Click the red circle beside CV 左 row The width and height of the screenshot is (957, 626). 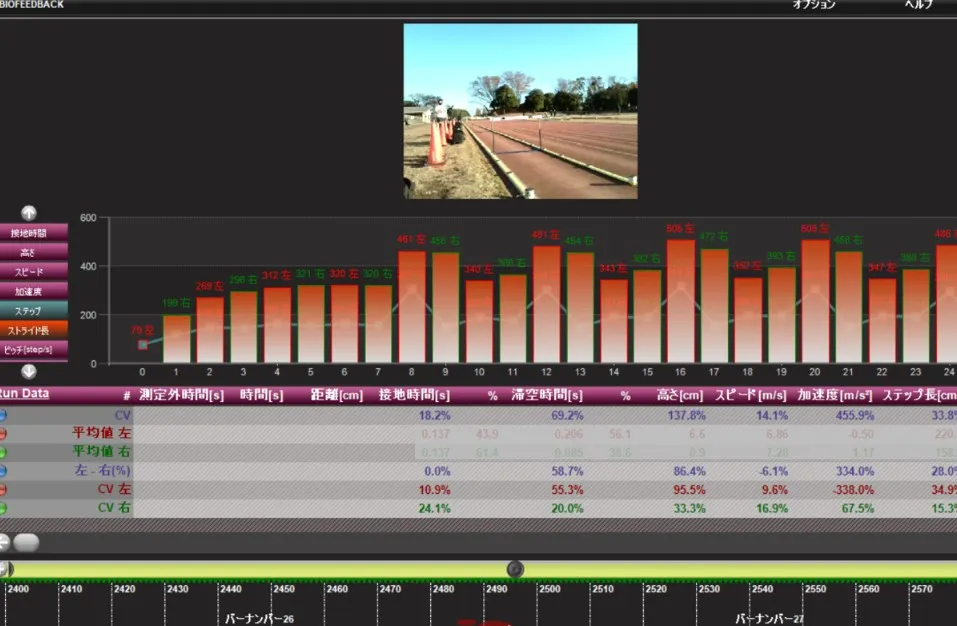point(3,489)
